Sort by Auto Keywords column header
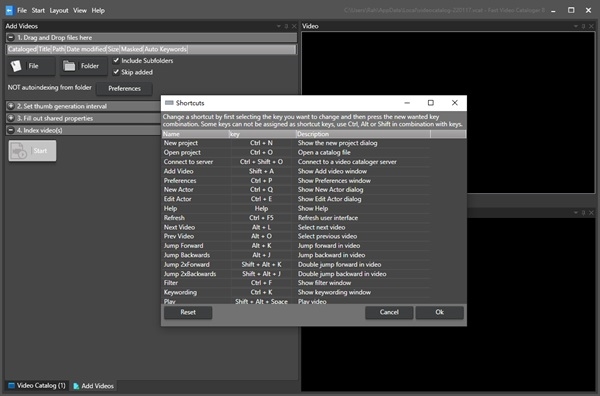This screenshot has height=396, width=600. [x=165, y=49]
